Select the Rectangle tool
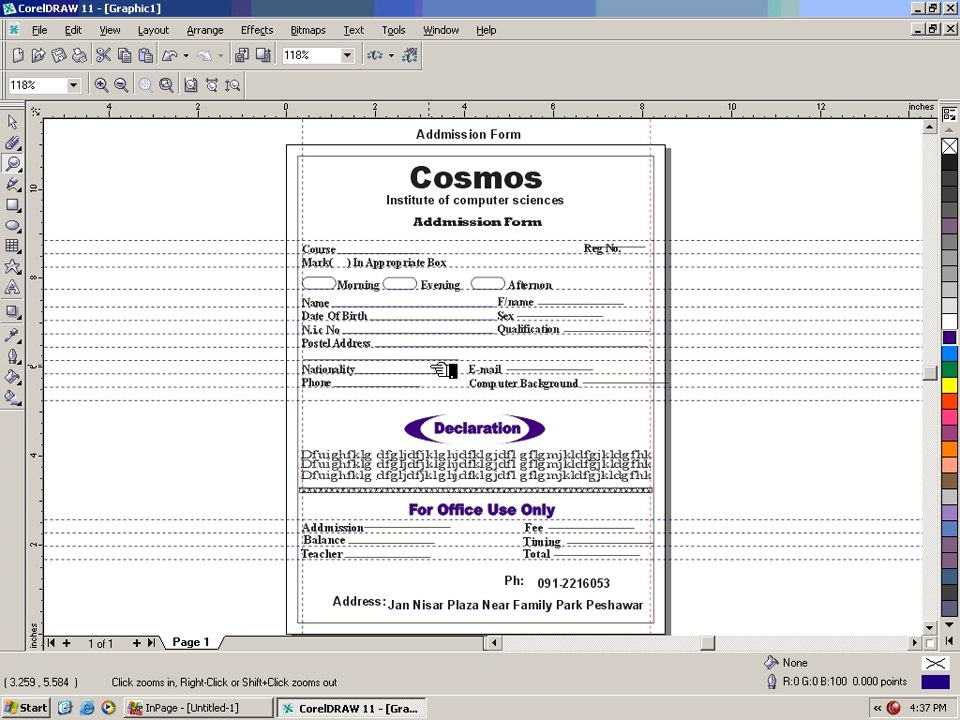Screen dimensions: 960x720 click(x=12, y=205)
